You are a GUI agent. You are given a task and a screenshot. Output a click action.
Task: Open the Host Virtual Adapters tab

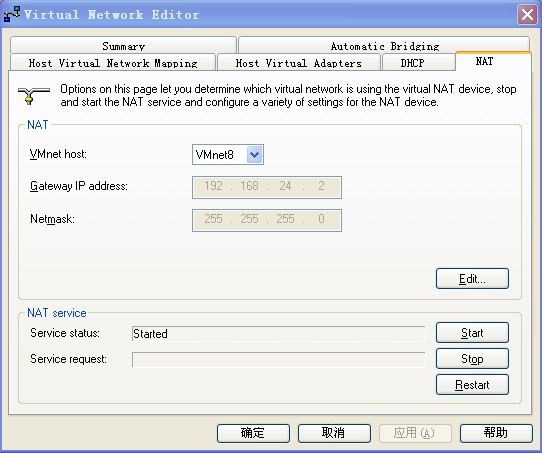(298, 63)
